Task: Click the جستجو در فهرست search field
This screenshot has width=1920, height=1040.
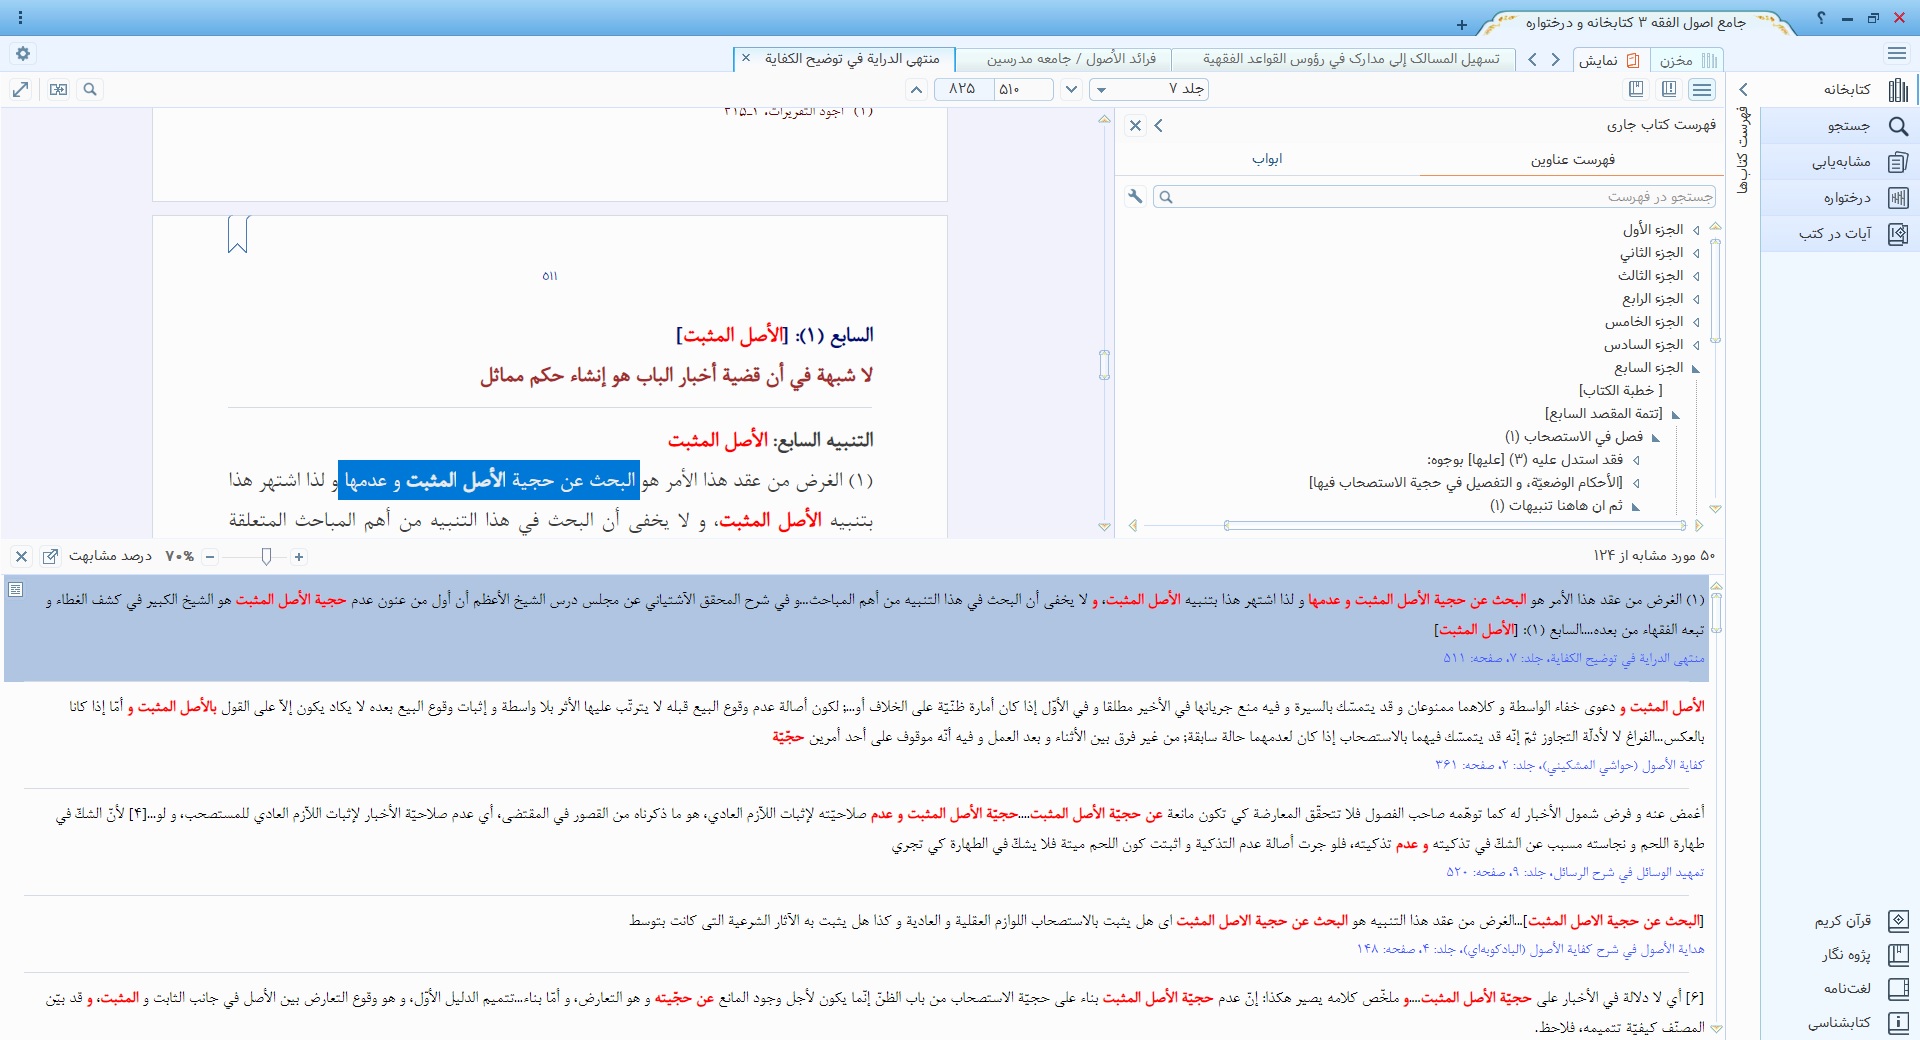Action: click(x=1435, y=197)
